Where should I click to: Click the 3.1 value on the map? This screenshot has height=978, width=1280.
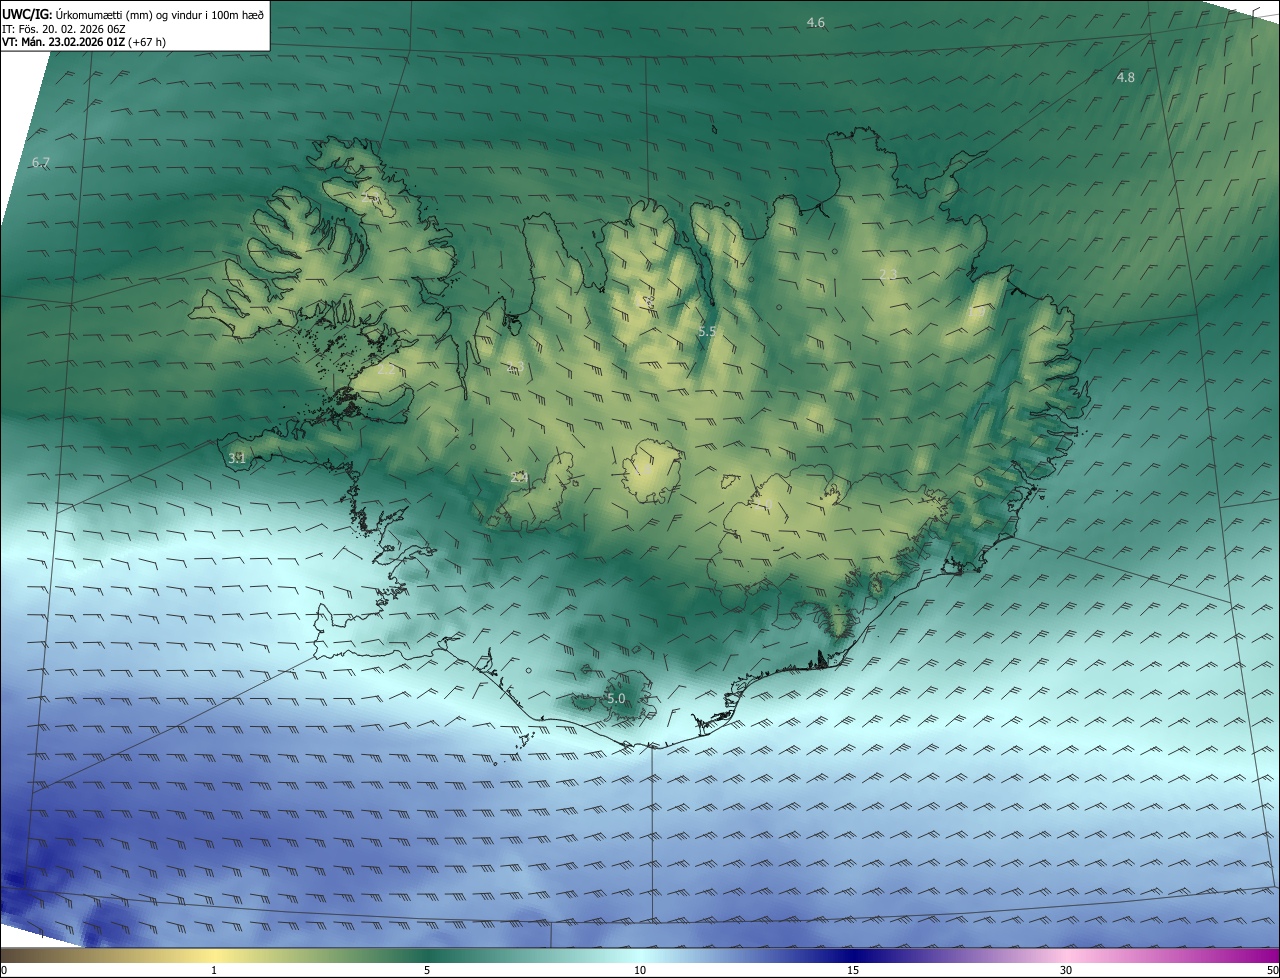pos(237,458)
